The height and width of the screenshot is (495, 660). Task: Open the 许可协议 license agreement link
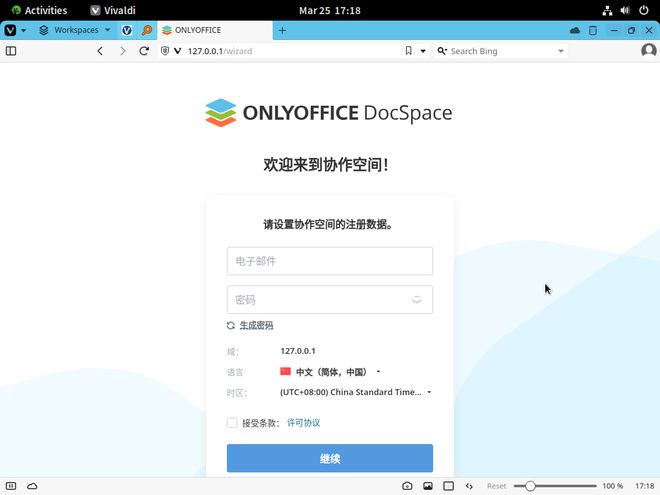pos(303,423)
